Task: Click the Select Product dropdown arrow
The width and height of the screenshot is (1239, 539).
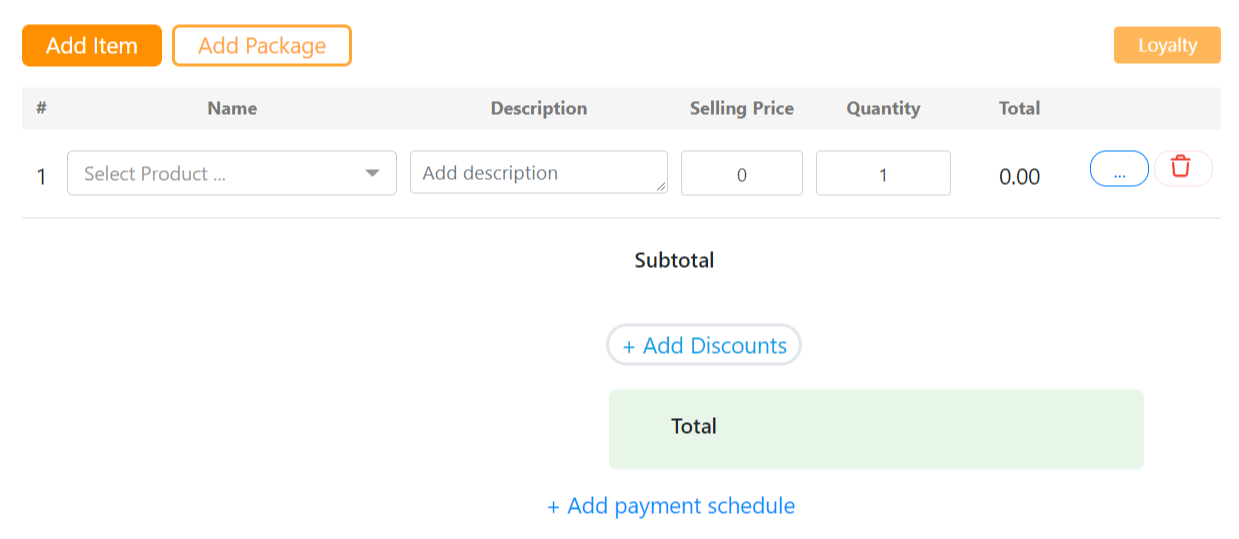Action: point(372,173)
